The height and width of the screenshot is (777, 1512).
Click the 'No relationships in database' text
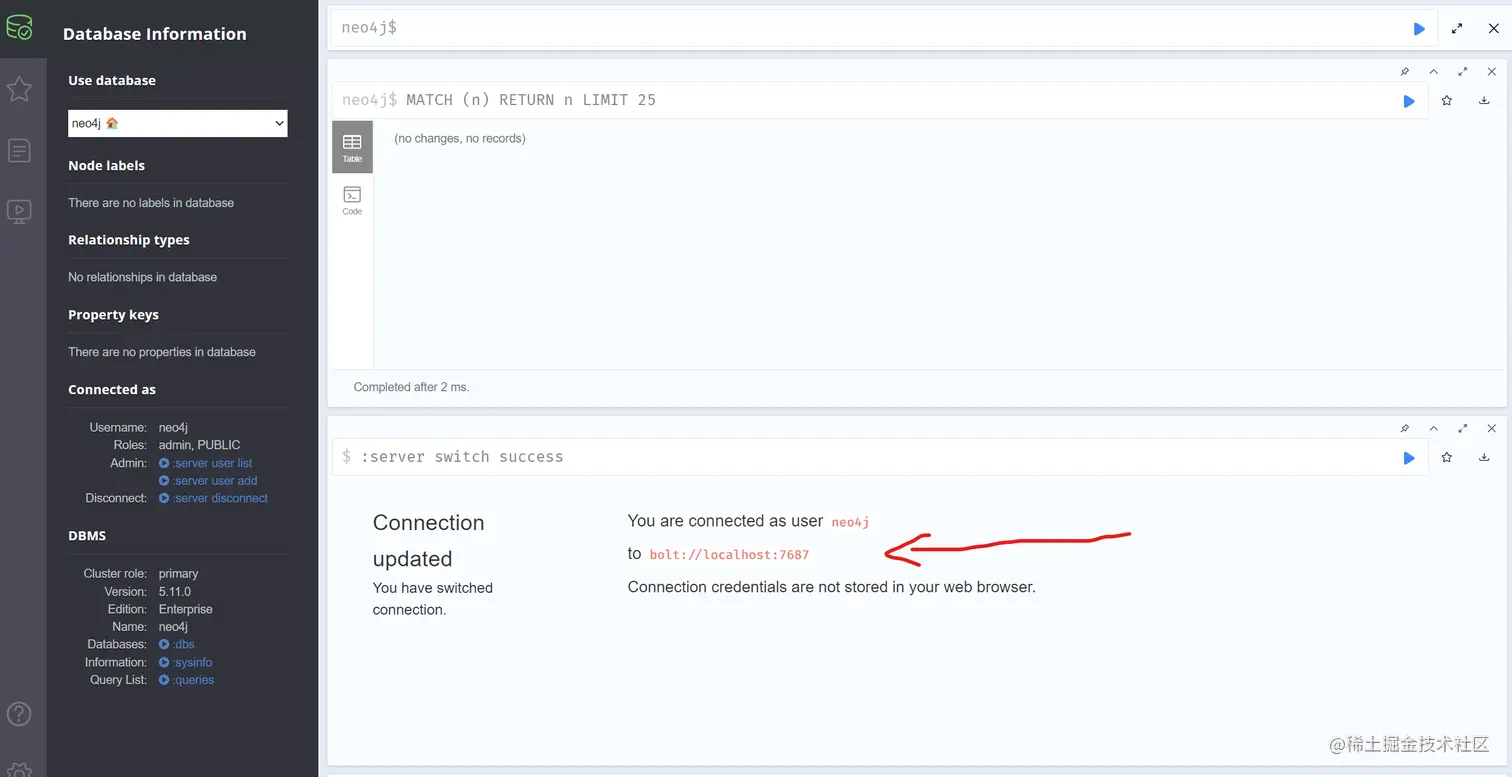(142, 277)
